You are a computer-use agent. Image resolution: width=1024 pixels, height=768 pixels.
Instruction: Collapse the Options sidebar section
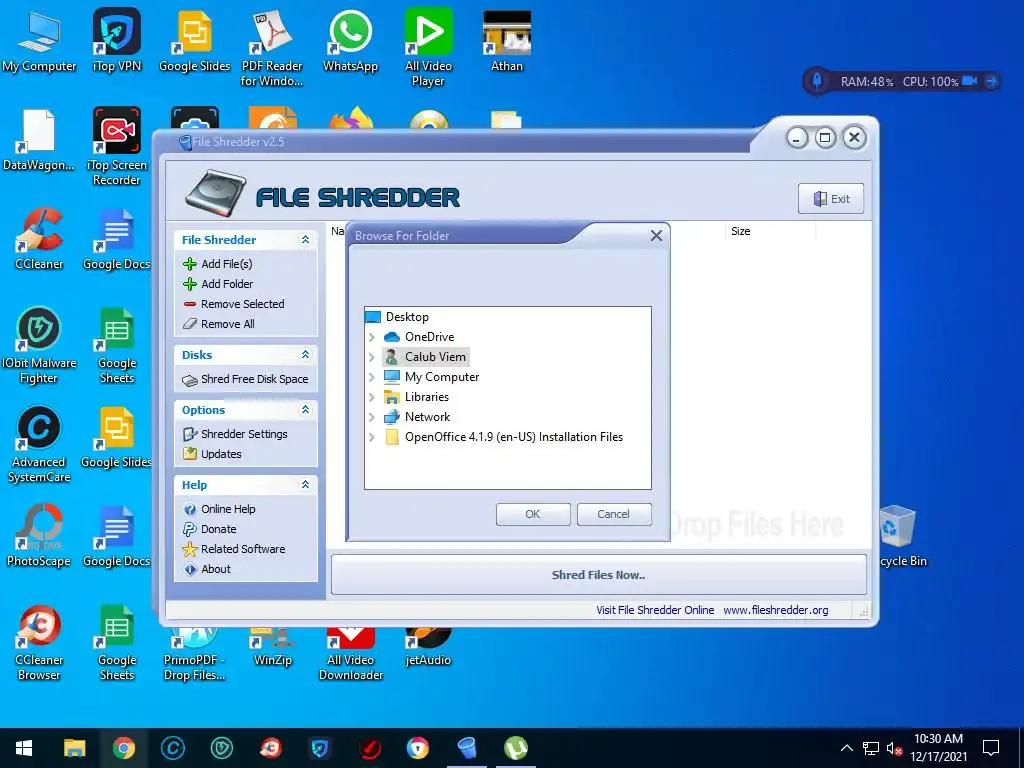coord(305,409)
